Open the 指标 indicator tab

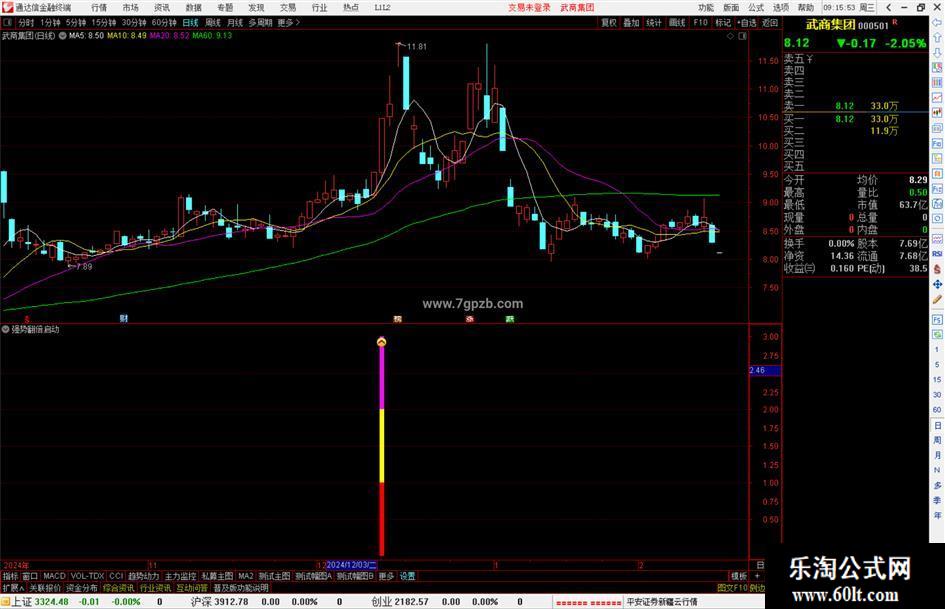pyautogui.click(x=10, y=576)
